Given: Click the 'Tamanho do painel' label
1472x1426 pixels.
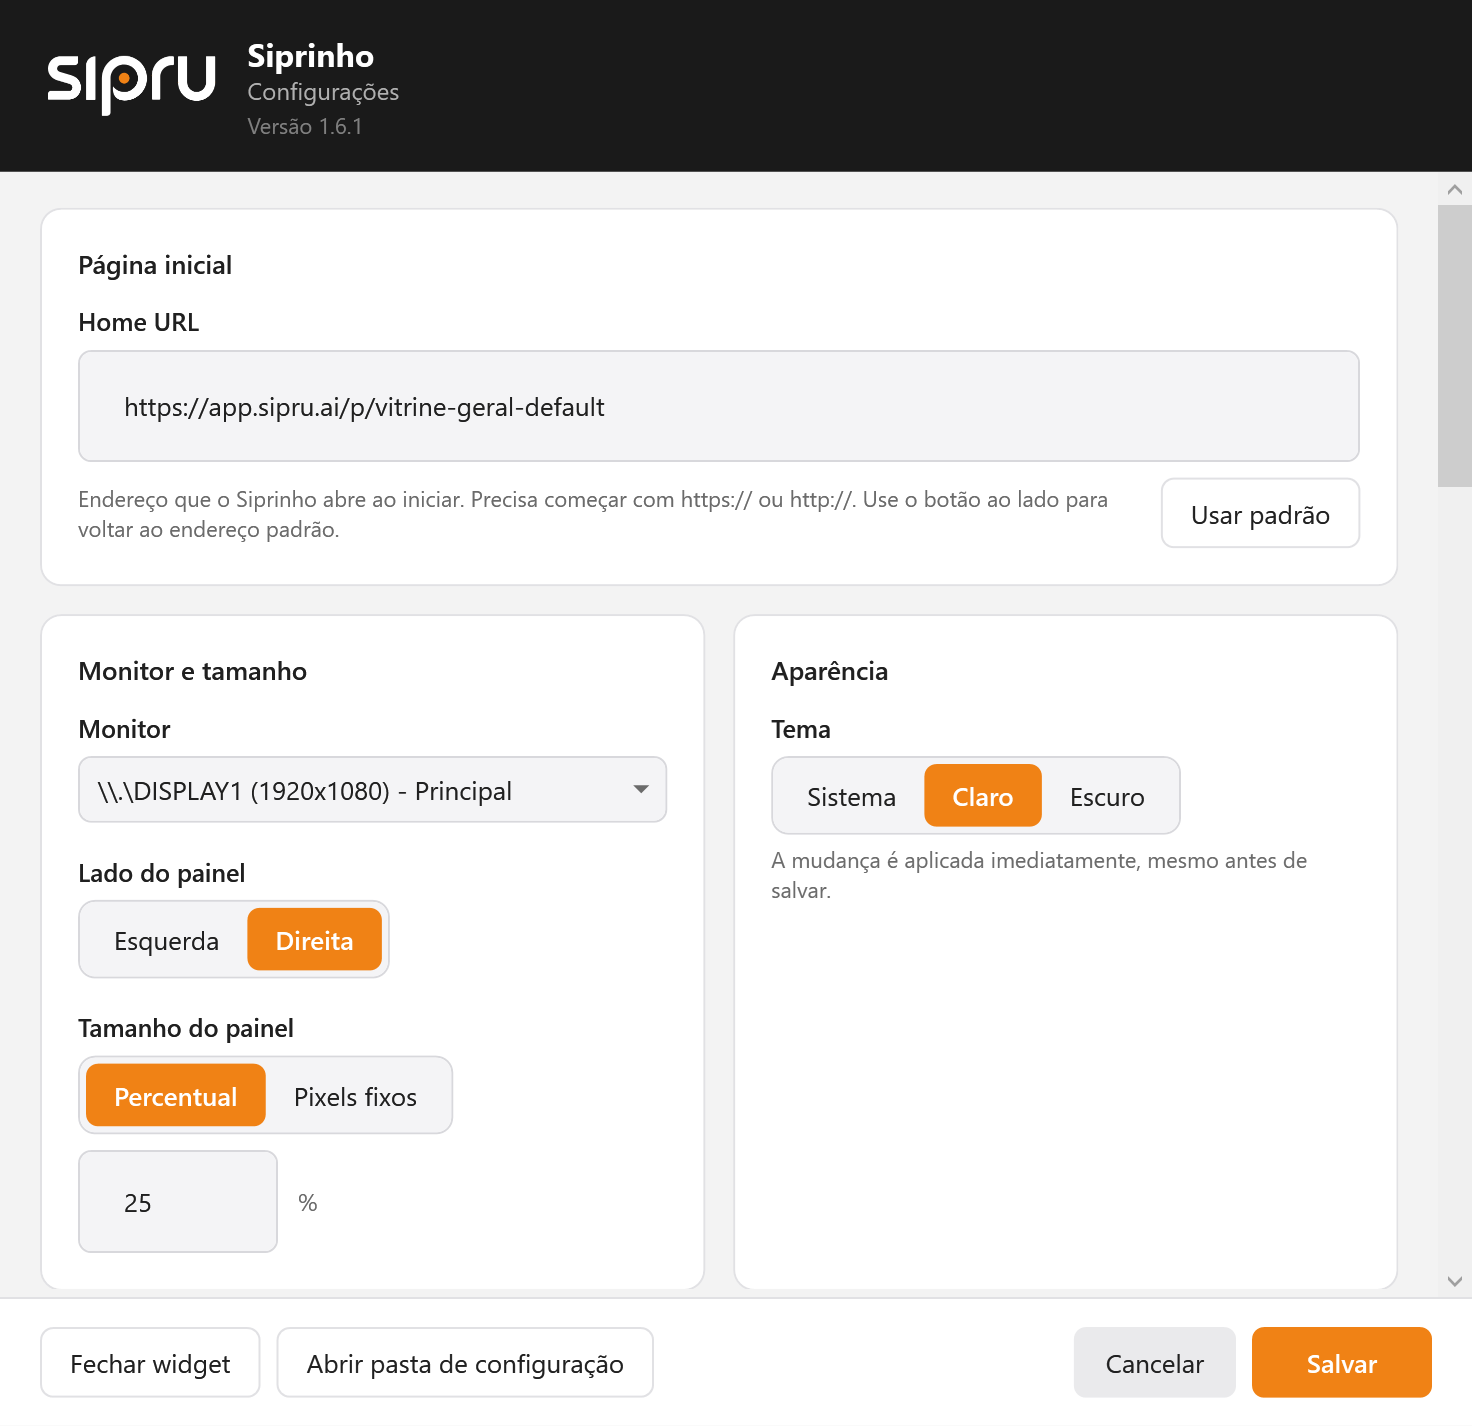Looking at the screenshot, I should pyautogui.click(x=186, y=1028).
